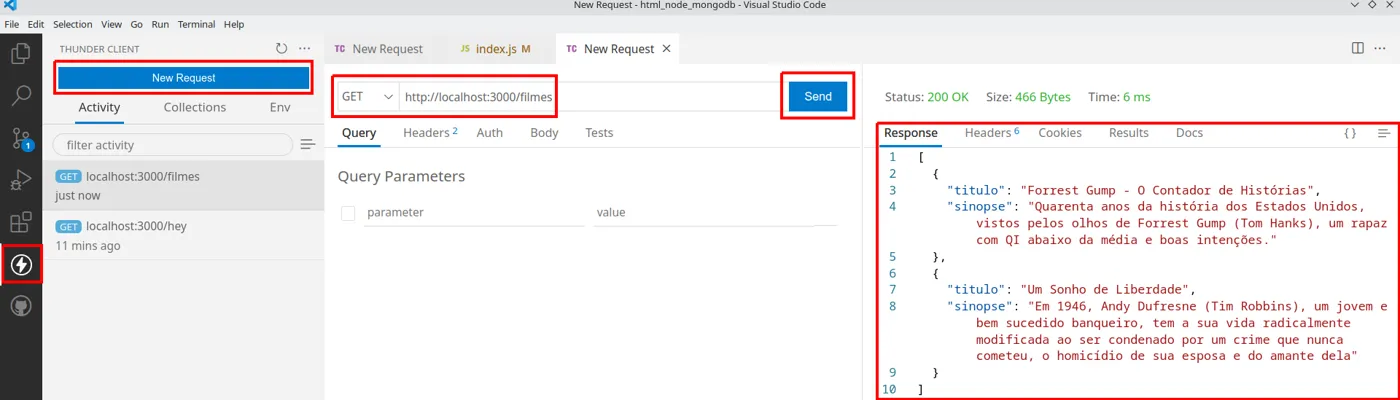This screenshot has height=400, width=1400.
Task: Select the localhost:3000/filmes activity entry
Action: pyautogui.click(x=184, y=186)
